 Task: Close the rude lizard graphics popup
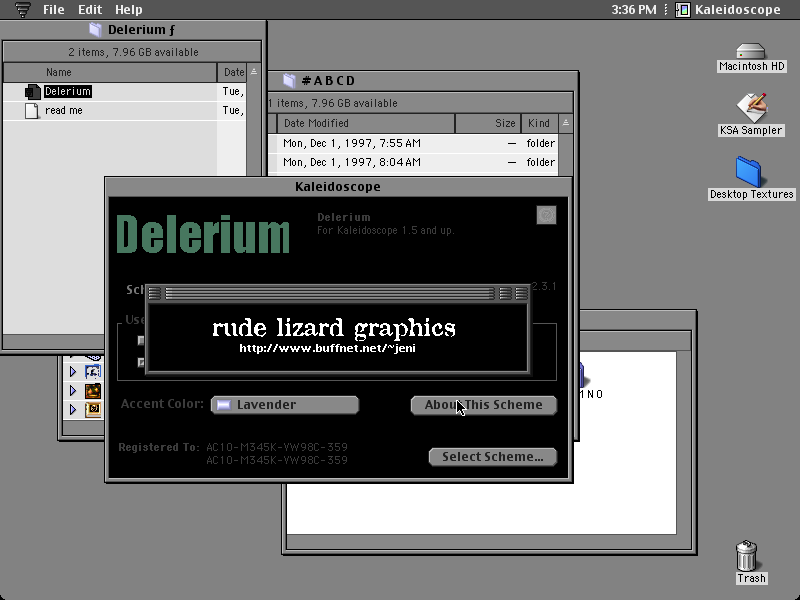pos(155,293)
